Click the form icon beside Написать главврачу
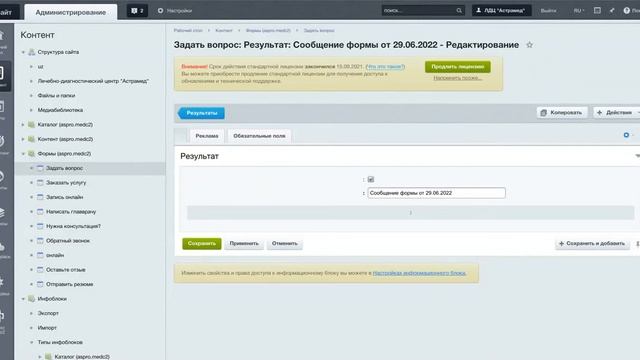The image size is (640, 360). 40,211
